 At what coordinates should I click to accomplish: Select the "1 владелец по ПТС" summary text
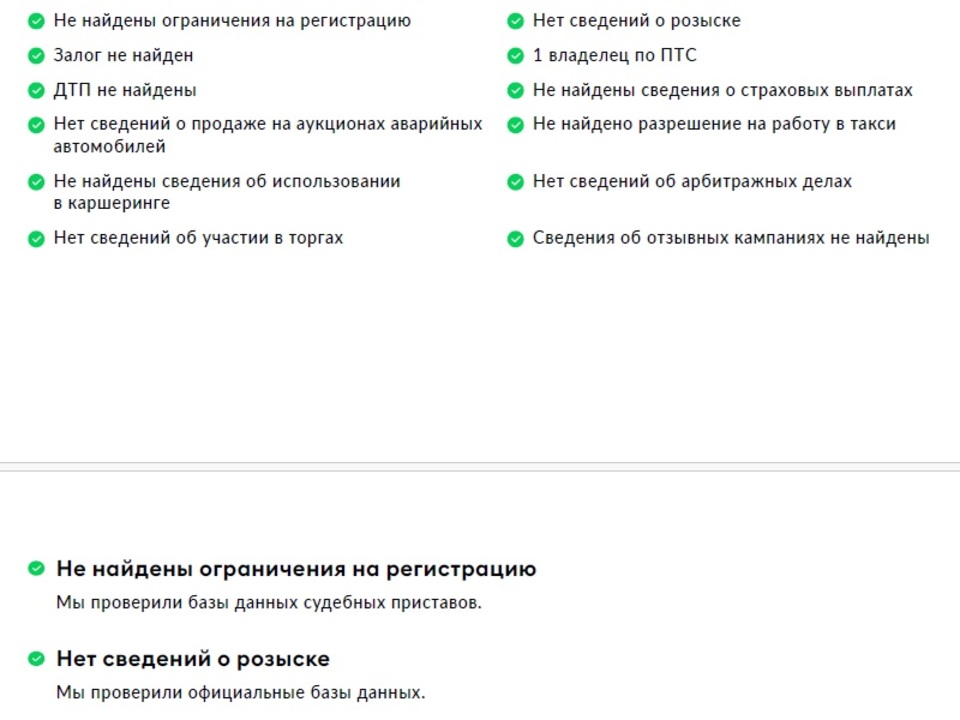click(614, 56)
